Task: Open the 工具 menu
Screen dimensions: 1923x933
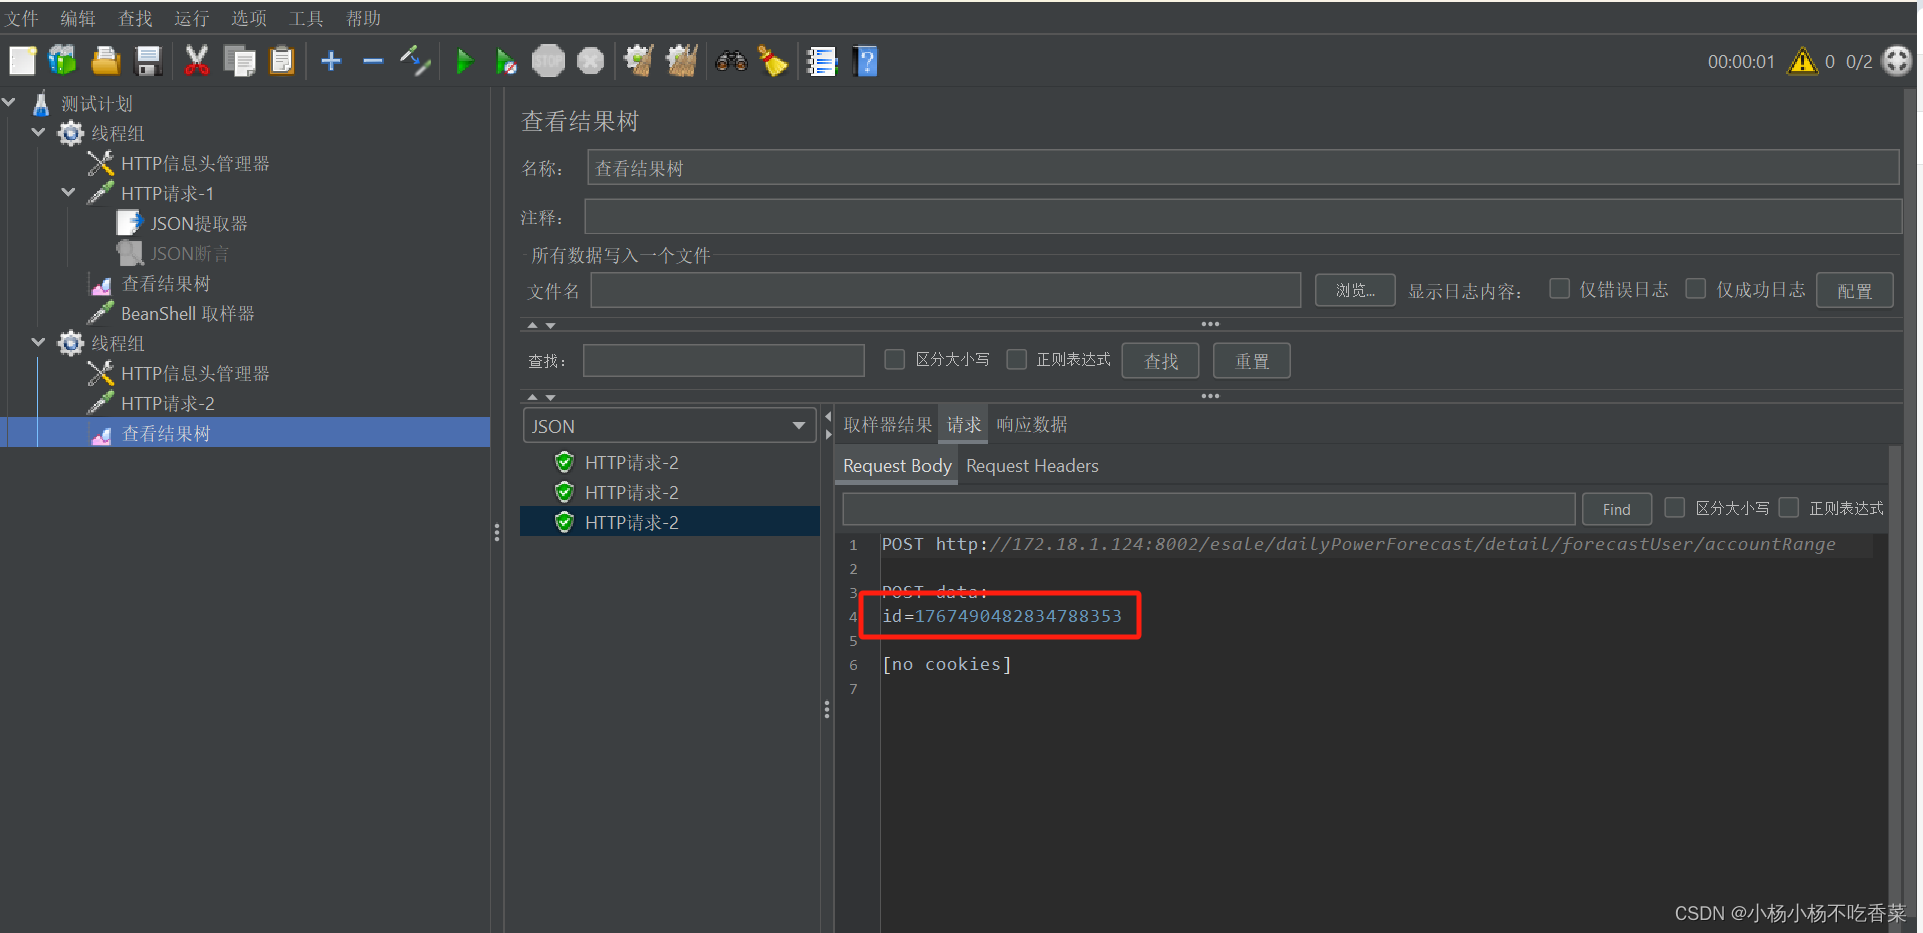Action: pyautogui.click(x=306, y=18)
